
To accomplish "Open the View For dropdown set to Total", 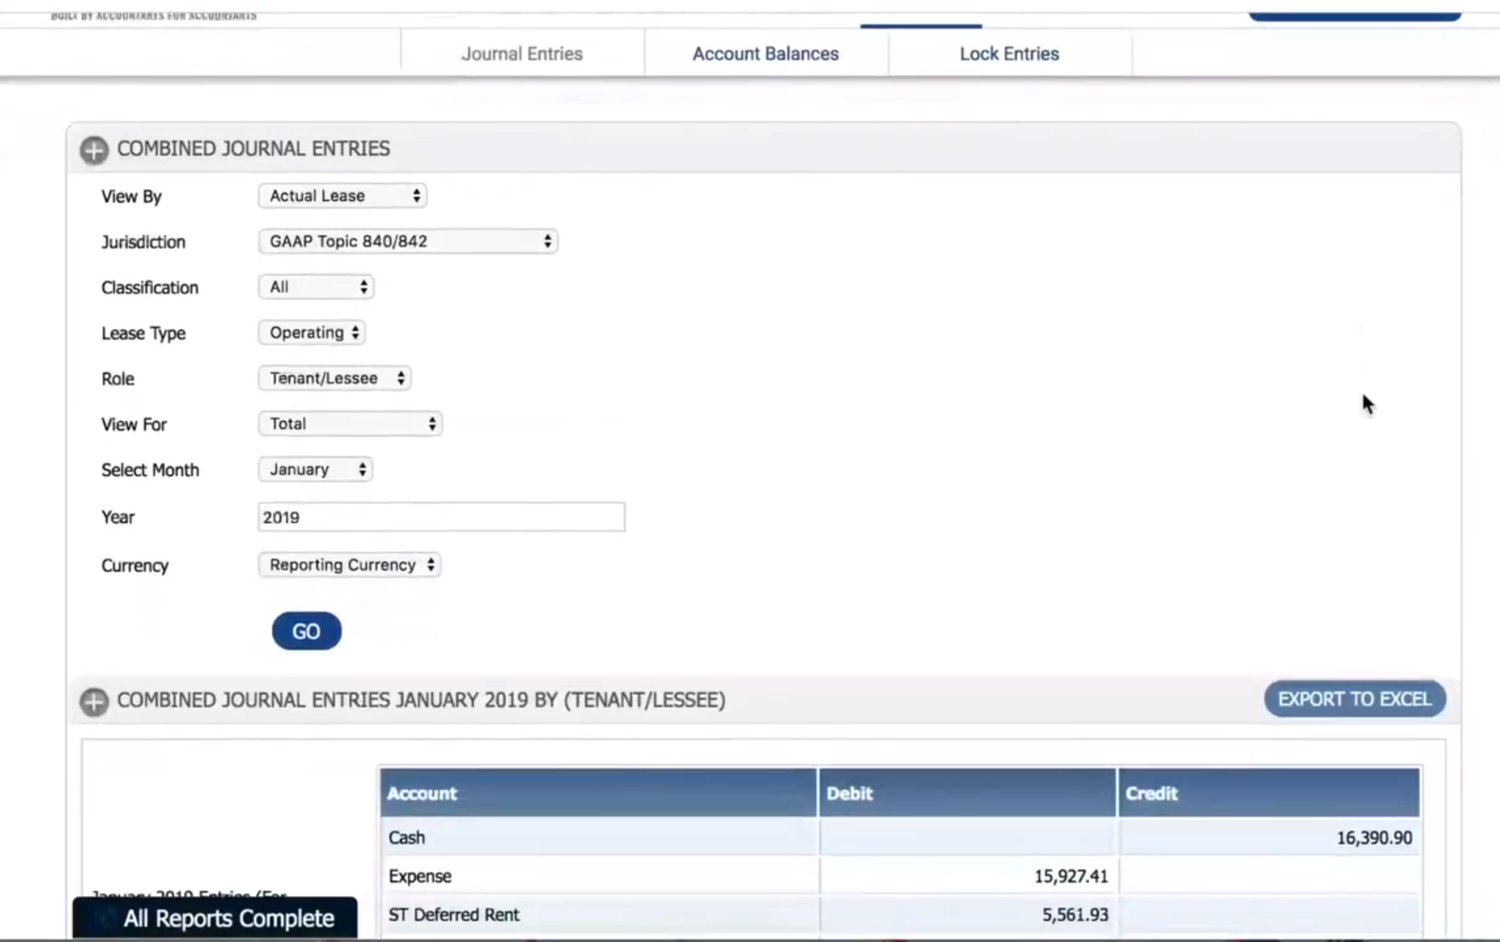I will [x=349, y=423].
